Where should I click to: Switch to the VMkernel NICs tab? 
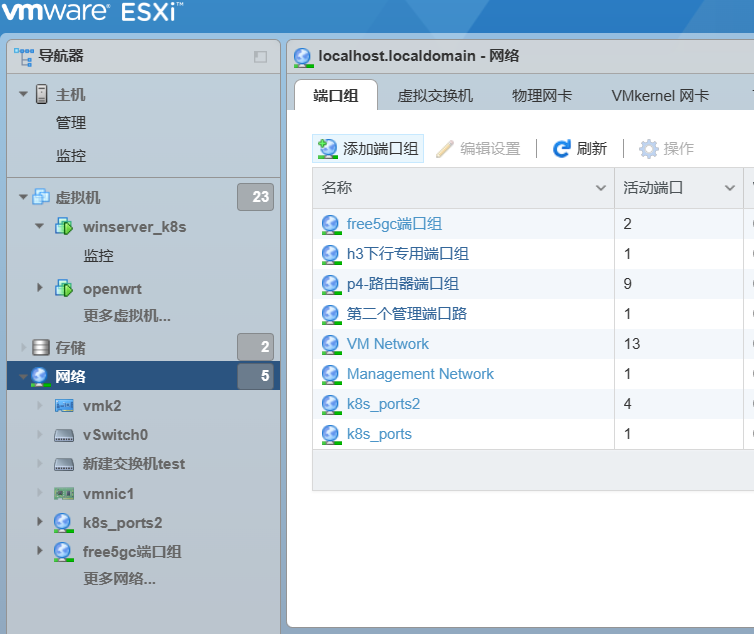tap(660, 96)
